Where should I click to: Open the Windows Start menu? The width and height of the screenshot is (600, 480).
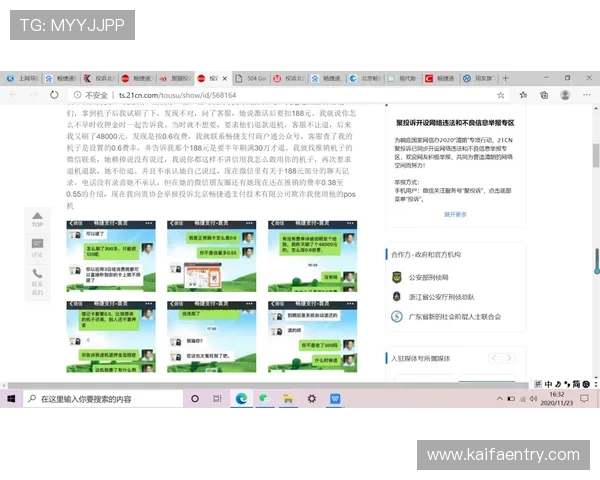click(x=11, y=399)
